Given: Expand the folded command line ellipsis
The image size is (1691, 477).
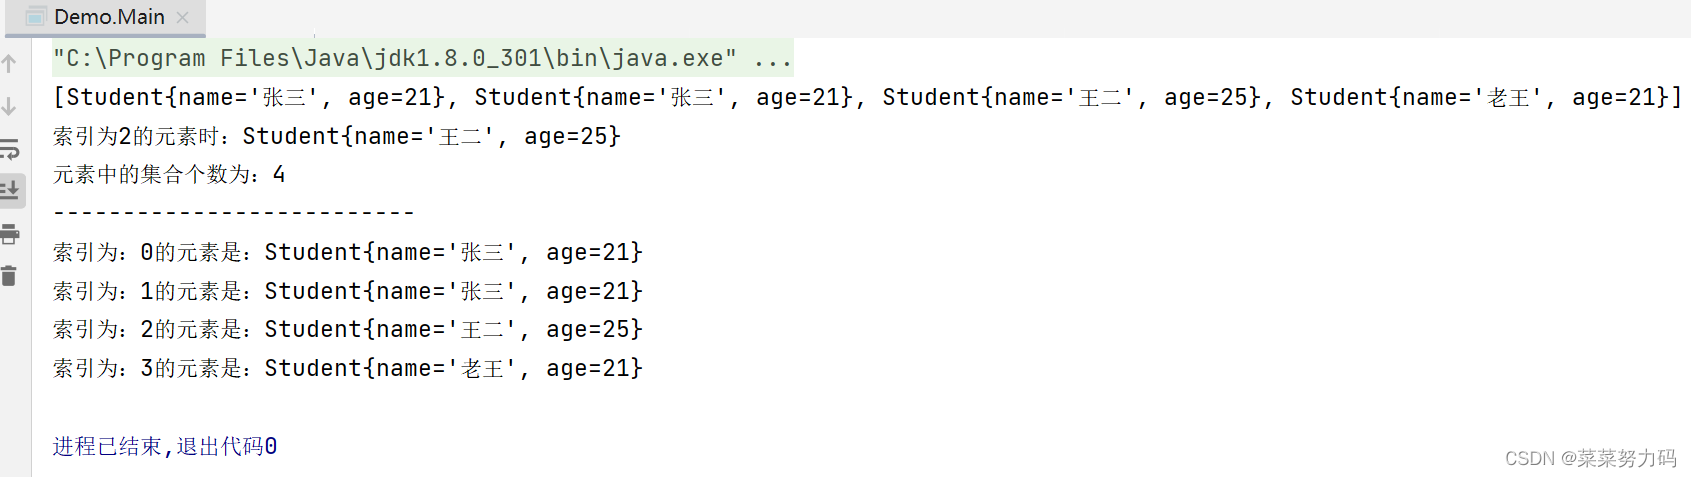Looking at the screenshot, I should click(x=772, y=58).
